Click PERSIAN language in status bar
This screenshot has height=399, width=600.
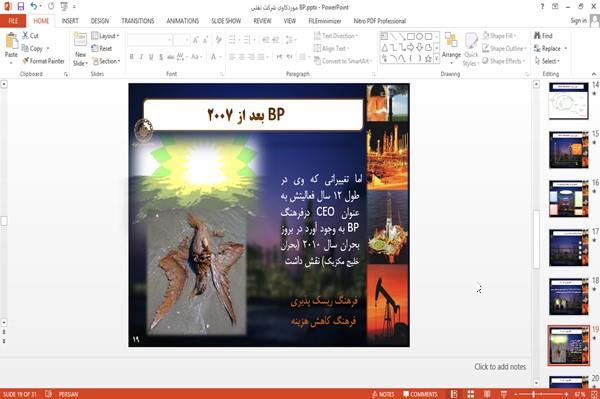tap(68, 394)
